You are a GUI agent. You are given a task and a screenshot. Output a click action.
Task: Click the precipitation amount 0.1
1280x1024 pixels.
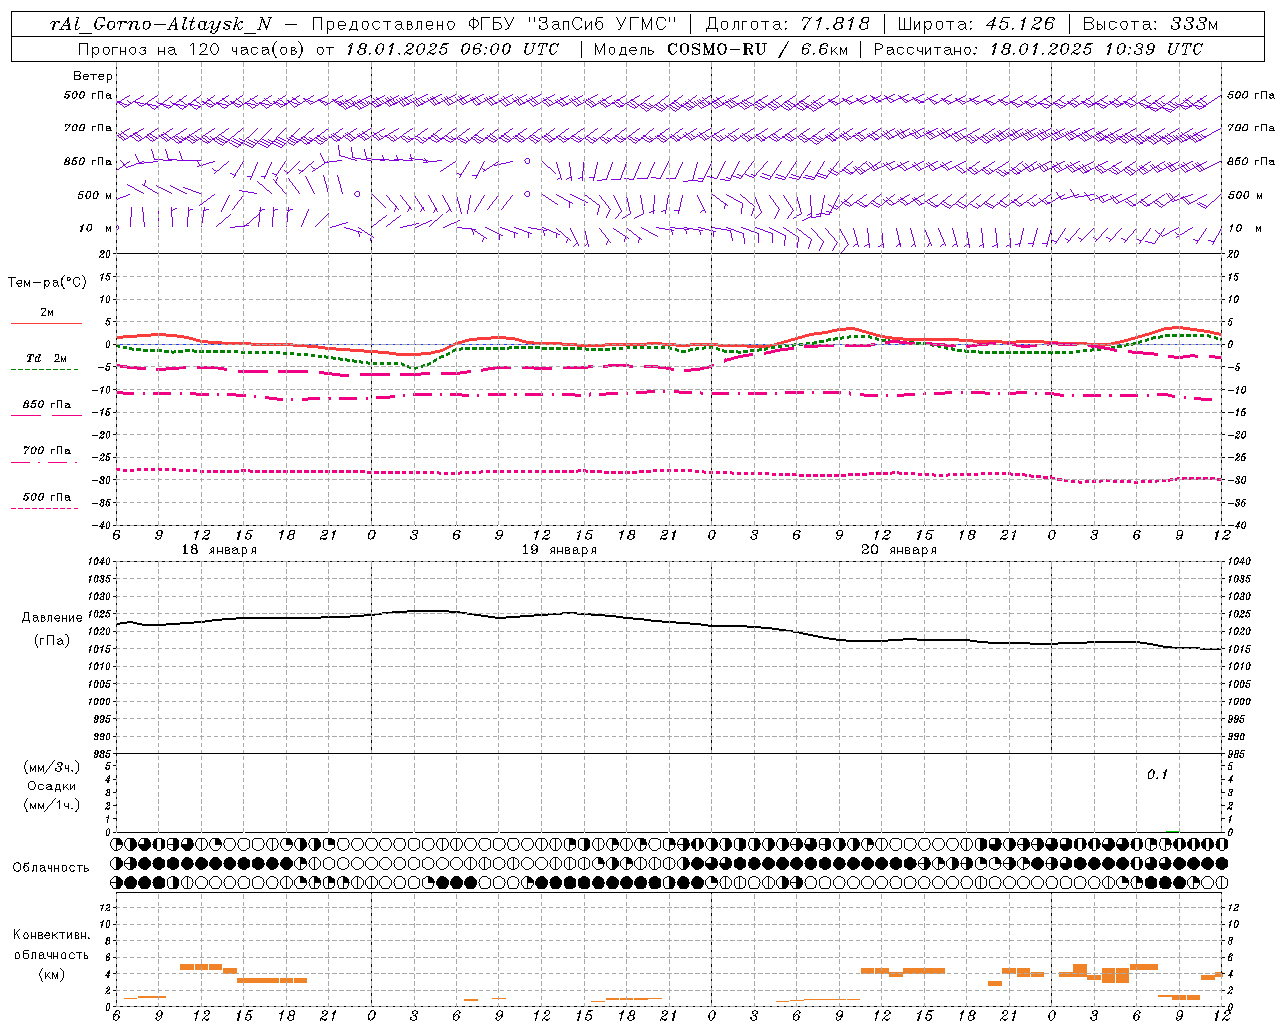click(1157, 774)
